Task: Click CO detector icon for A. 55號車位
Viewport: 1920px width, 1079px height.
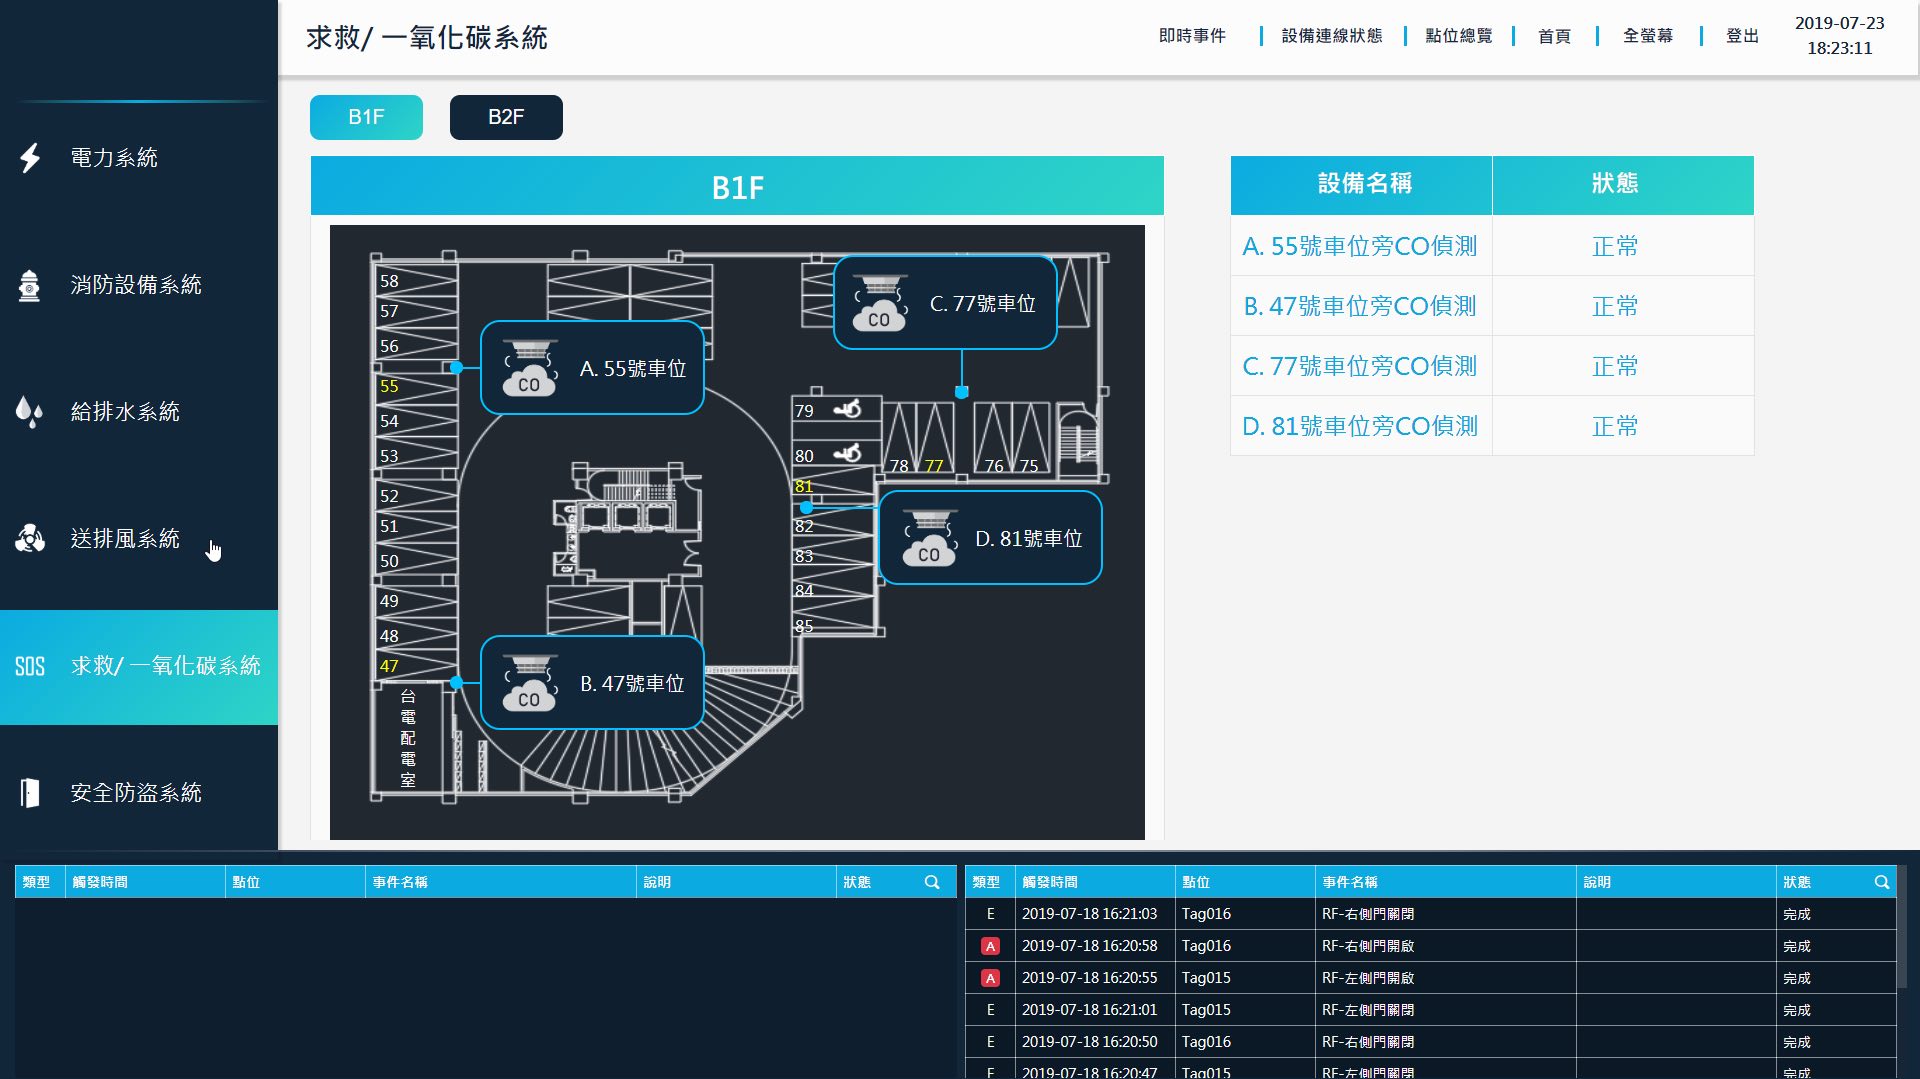Action: point(529,368)
